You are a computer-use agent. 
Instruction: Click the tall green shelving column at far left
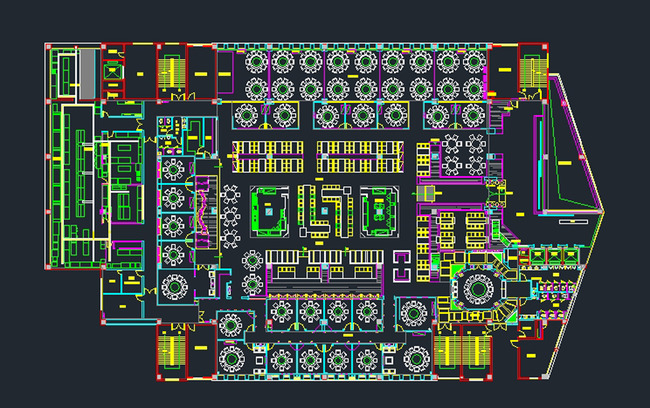click(x=55, y=185)
